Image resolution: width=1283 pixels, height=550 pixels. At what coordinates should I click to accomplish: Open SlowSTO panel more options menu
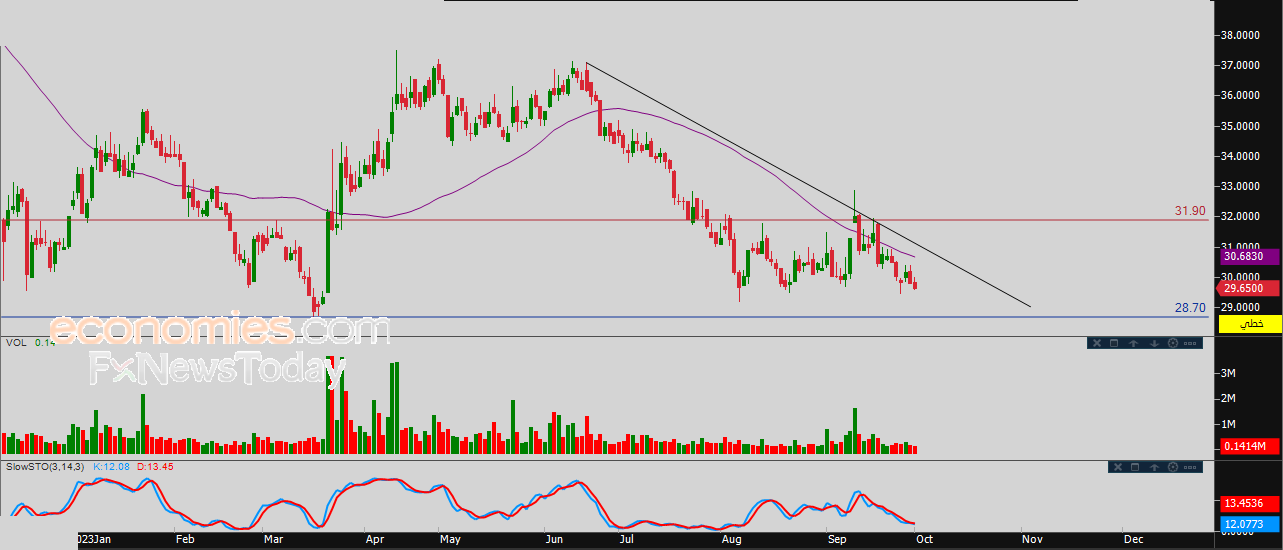1190,467
